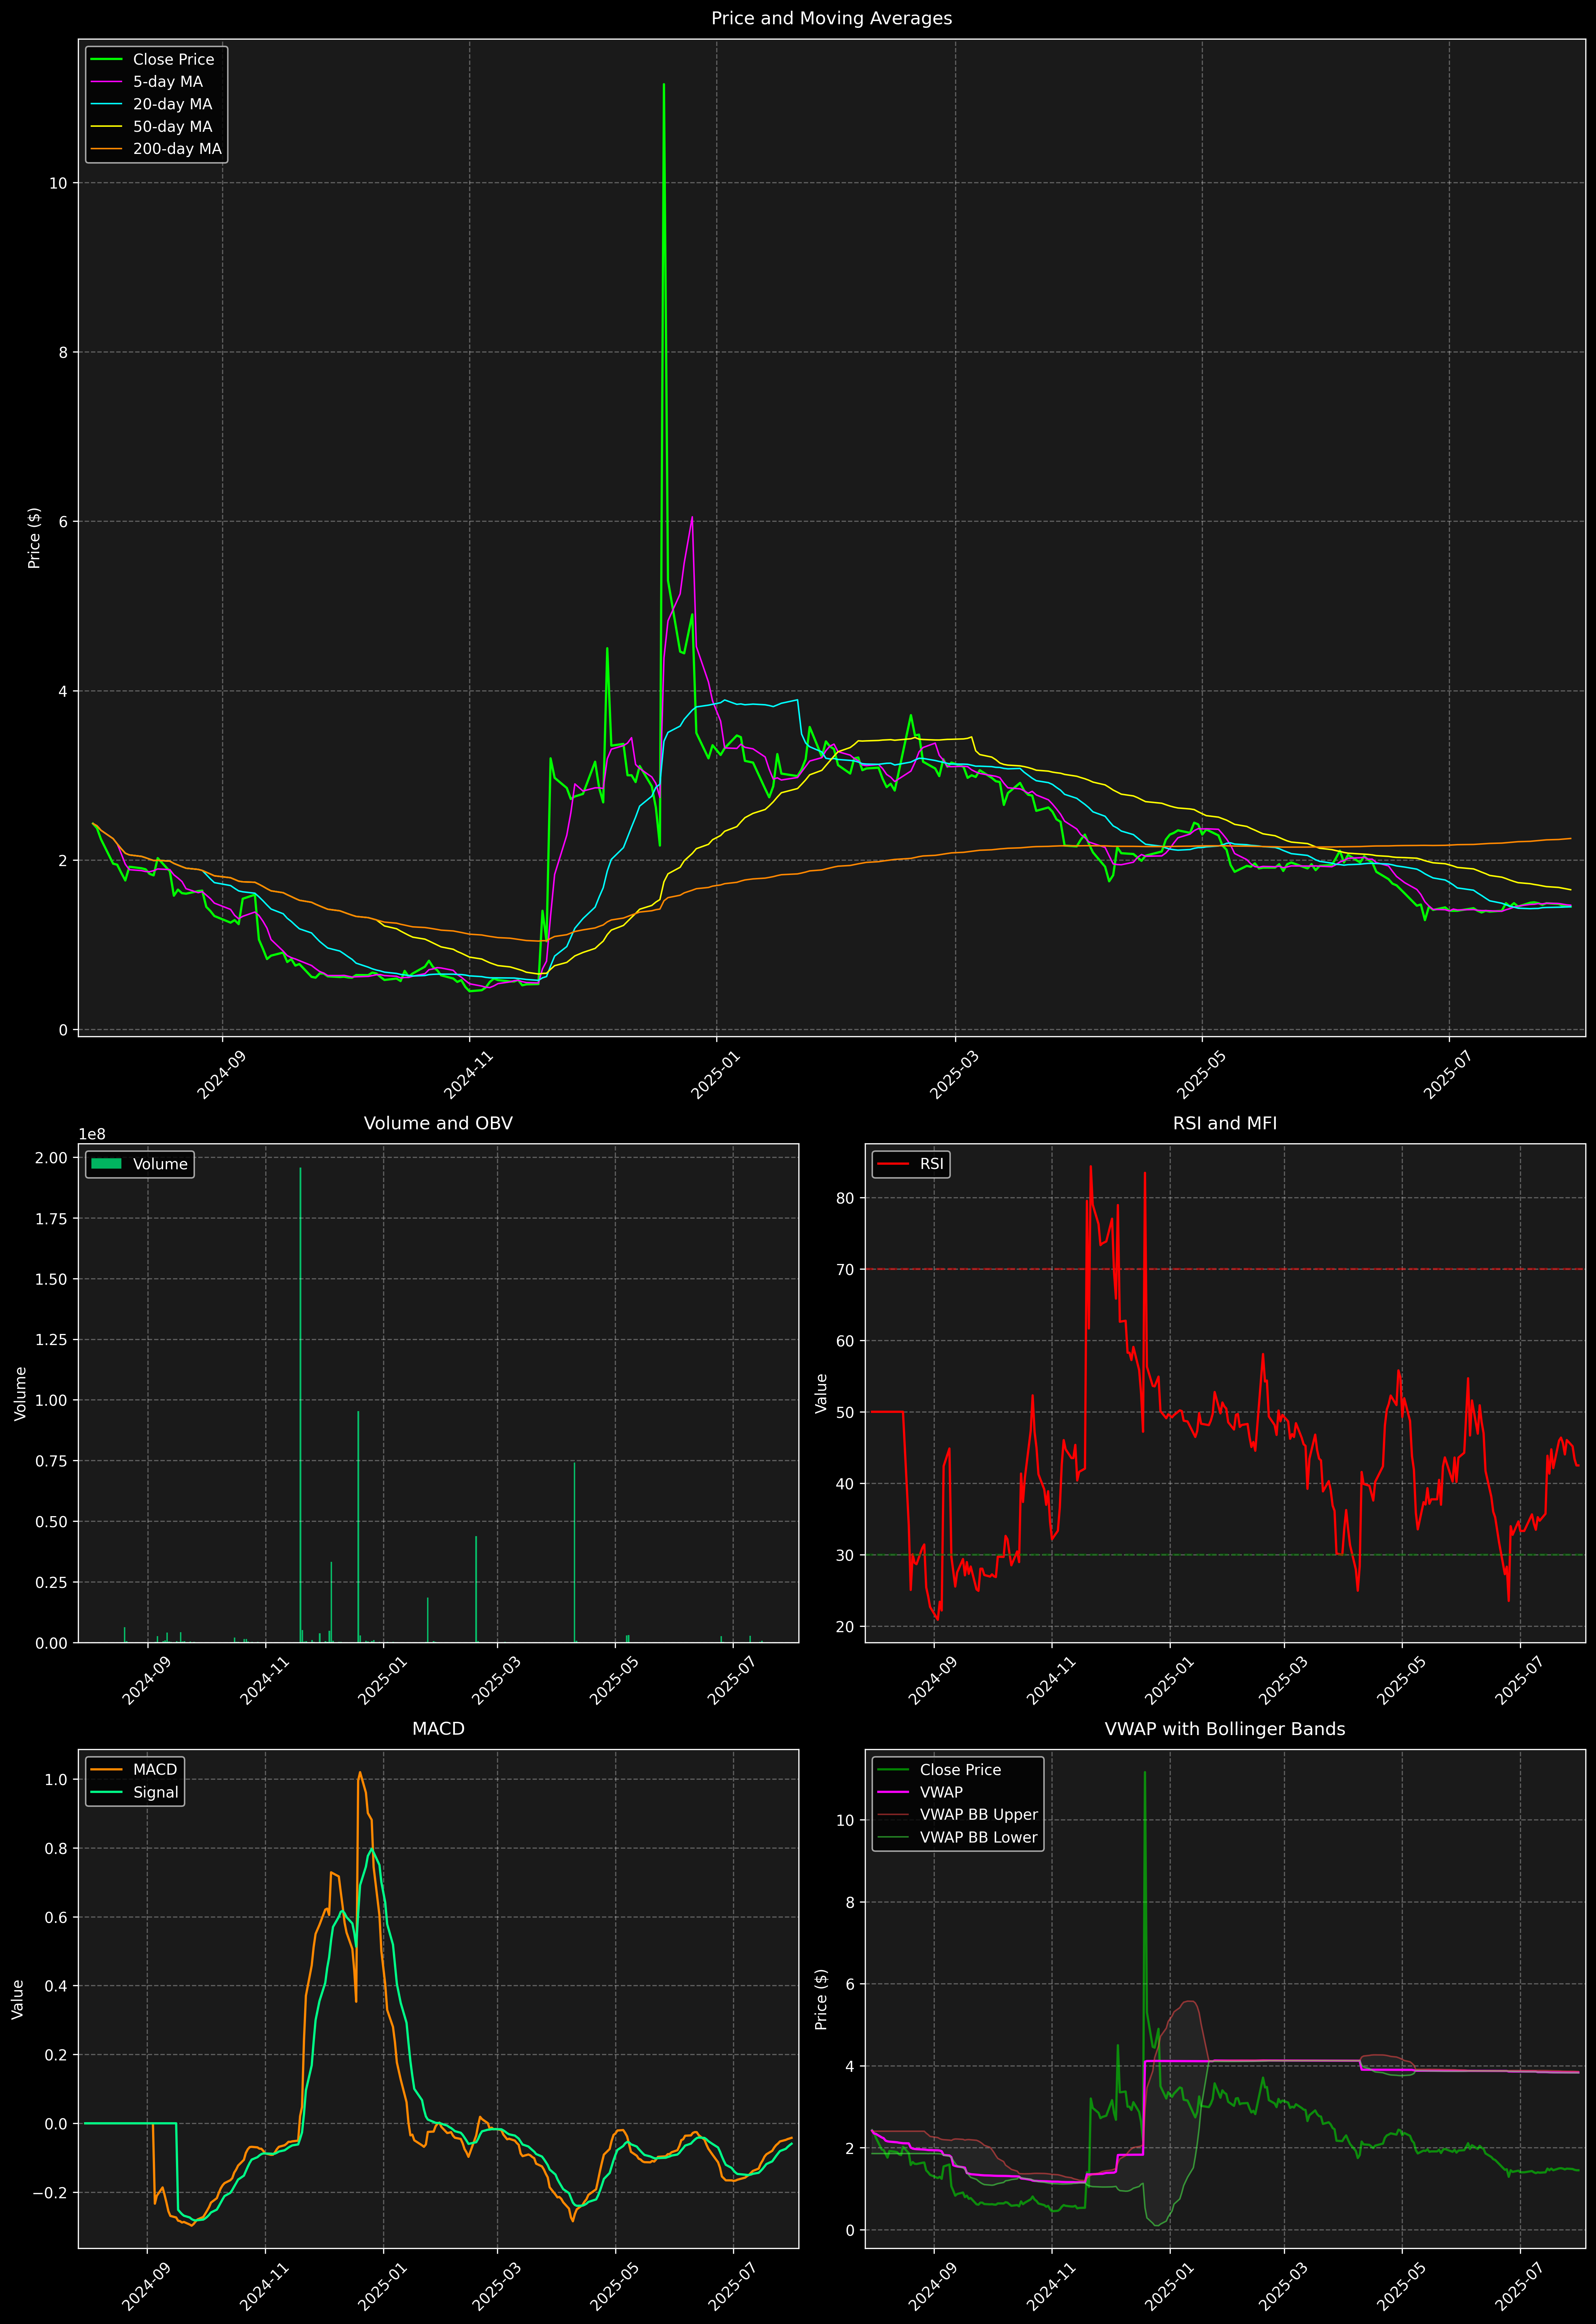Click the 'Price and Moving Averages' chart title
This screenshot has height=2324, width=1596.
(831, 18)
